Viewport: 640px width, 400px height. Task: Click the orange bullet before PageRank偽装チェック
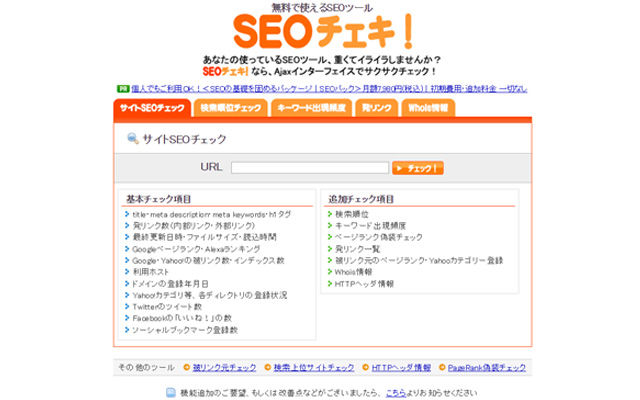click(442, 367)
